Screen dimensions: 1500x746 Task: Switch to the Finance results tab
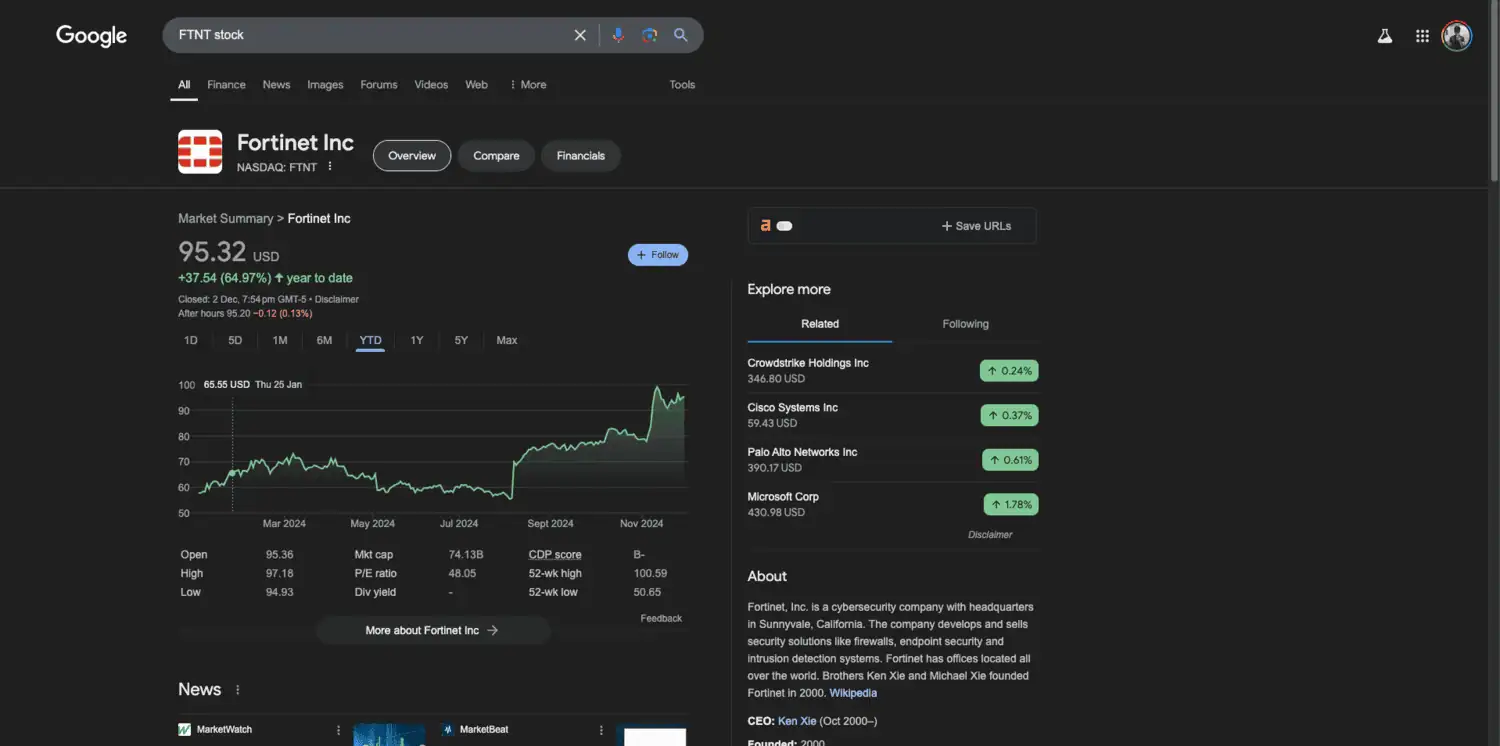coord(226,85)
